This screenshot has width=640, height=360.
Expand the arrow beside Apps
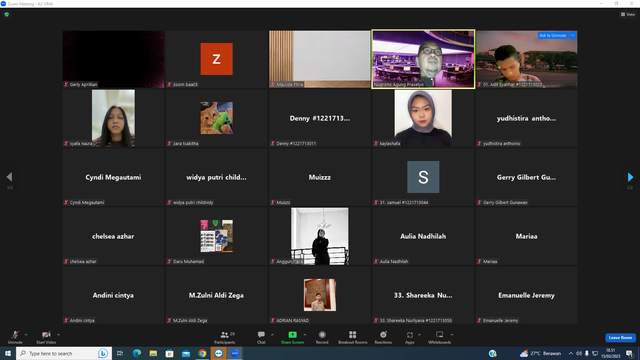coord(419,335)
